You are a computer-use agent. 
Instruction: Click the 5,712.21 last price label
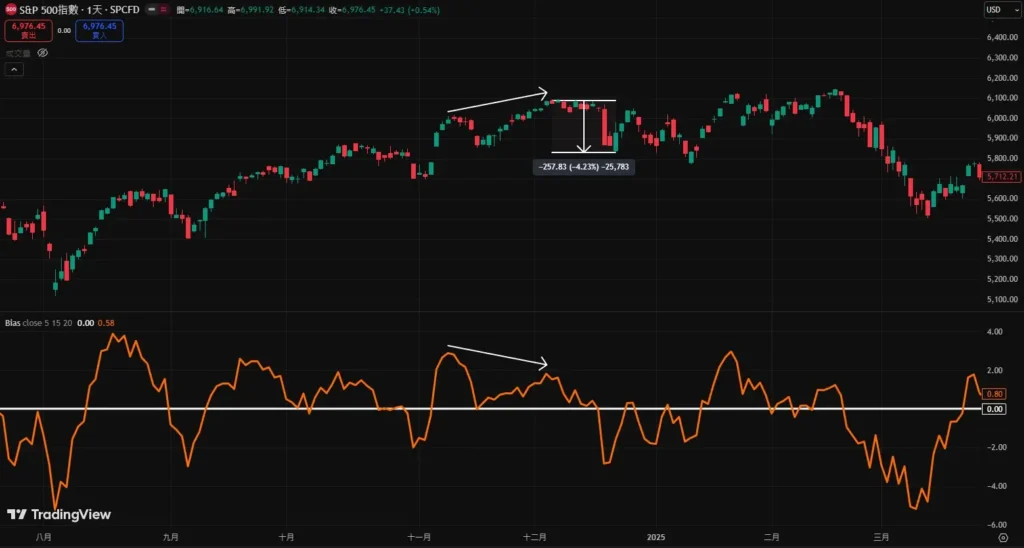[1001, 176]
